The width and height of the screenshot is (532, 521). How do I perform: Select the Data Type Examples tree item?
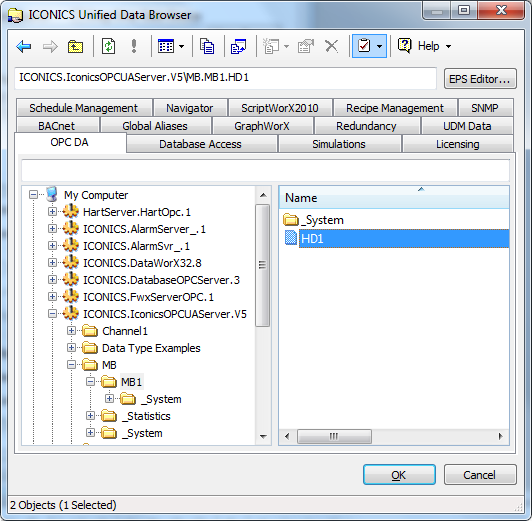tap(151, 348)
